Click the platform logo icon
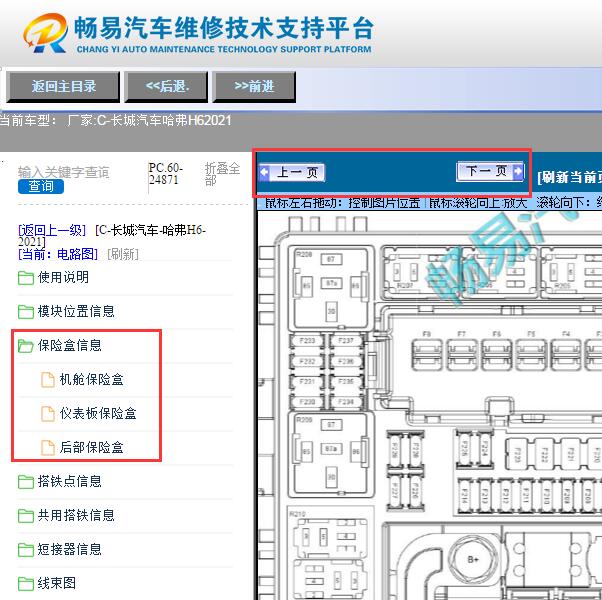602x600 pixels. pyautogui.click(x=45, y=33)
